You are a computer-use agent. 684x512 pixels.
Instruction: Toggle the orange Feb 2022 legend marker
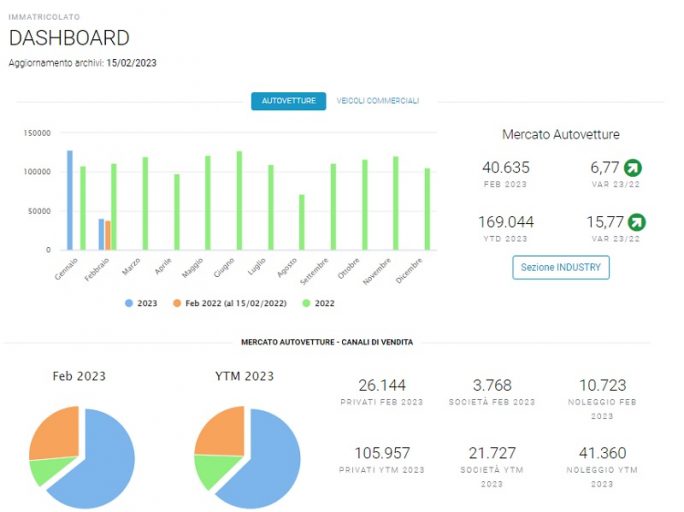(x=177, y=303)
